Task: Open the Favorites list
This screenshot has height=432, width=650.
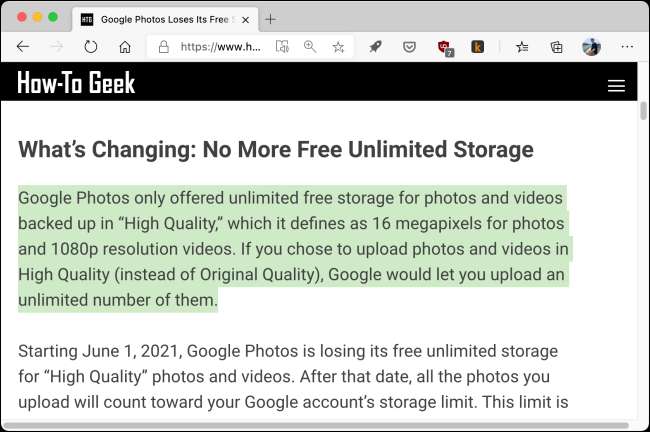Action: 523,47
